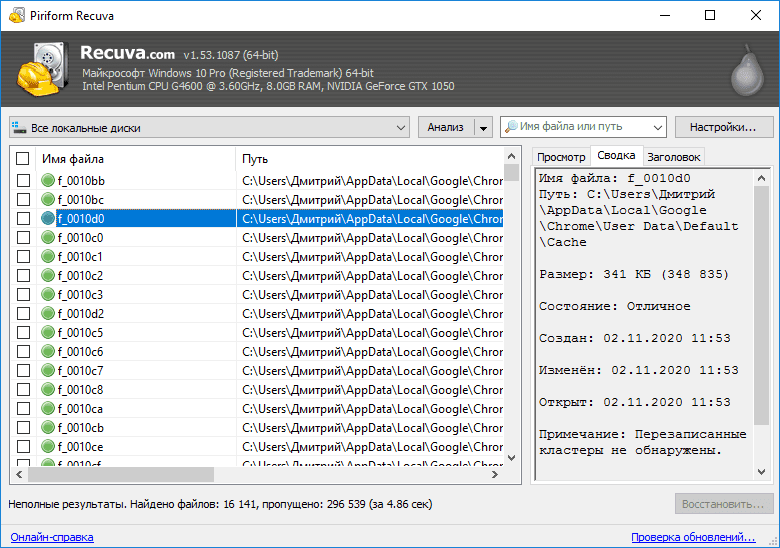This screenshot has width=780, height=548.
Task: Click green status dot of f_0010c7
Action: click(x=48, y=370)
